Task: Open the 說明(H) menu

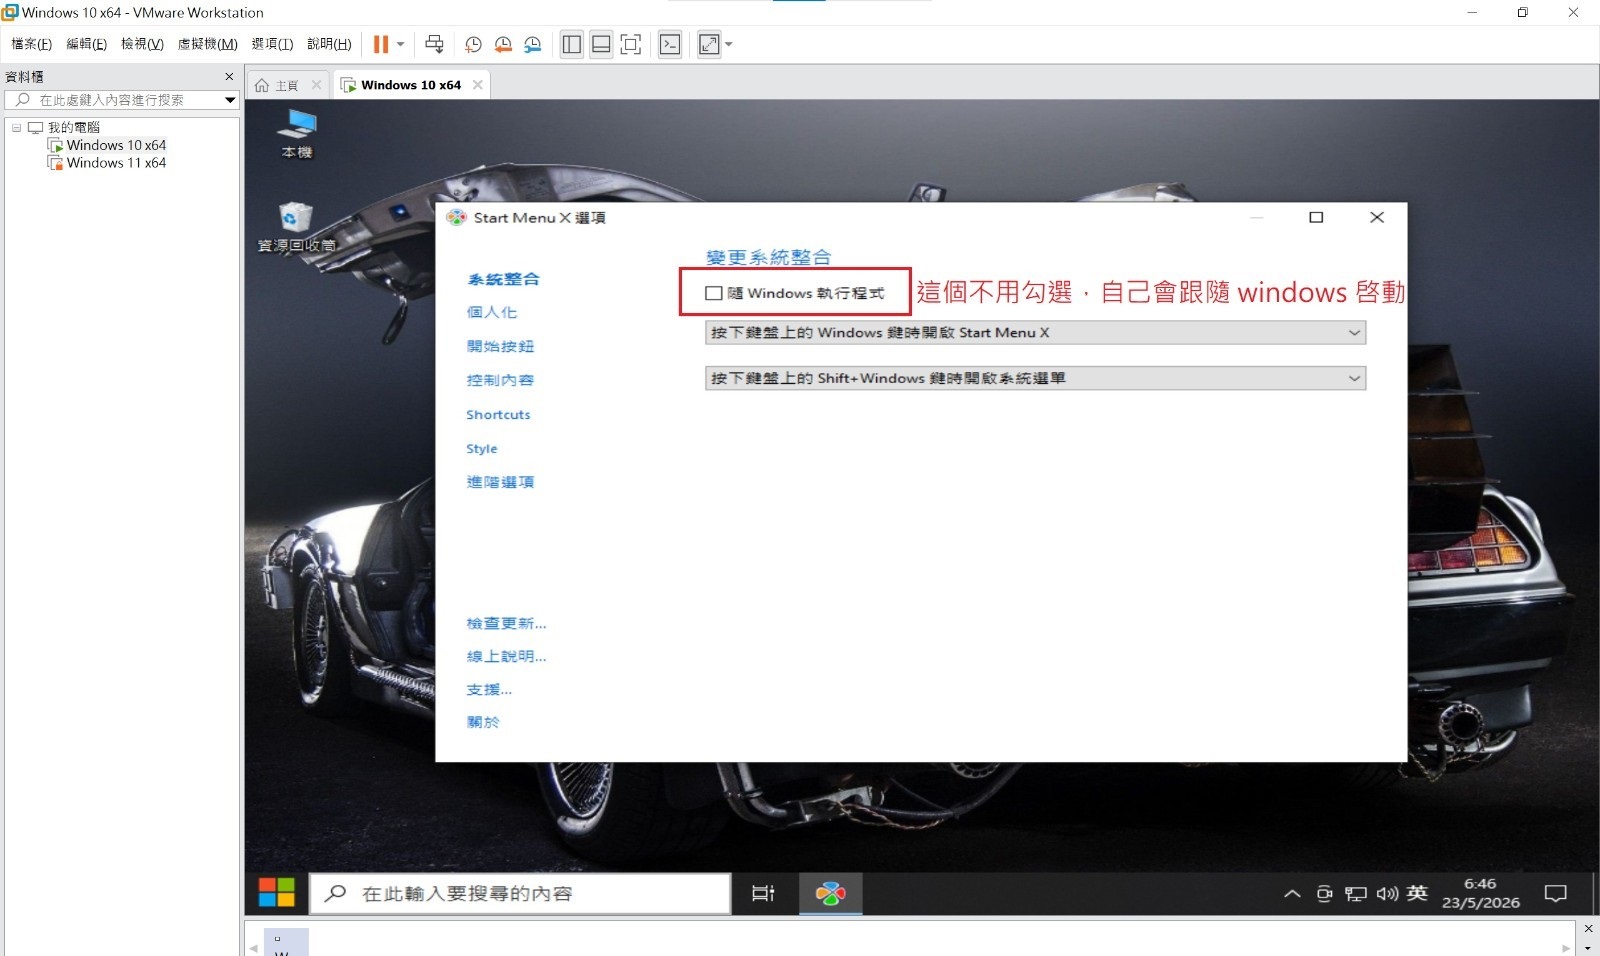Action: pyautogui.click(x=329, y=44)
